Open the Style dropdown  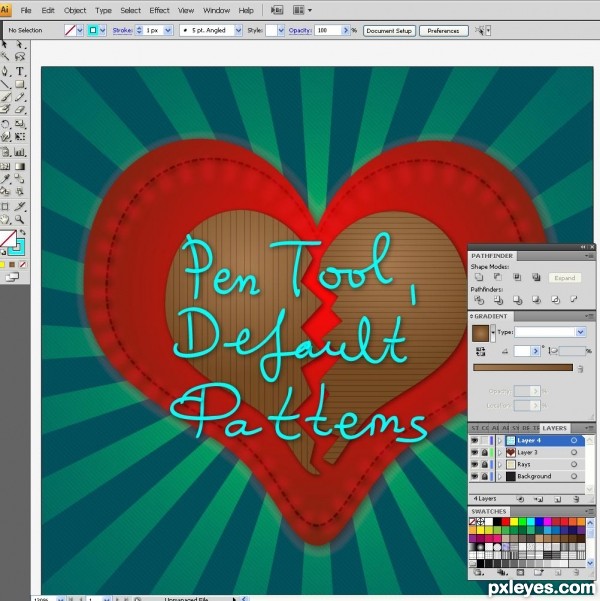point(281,30)
